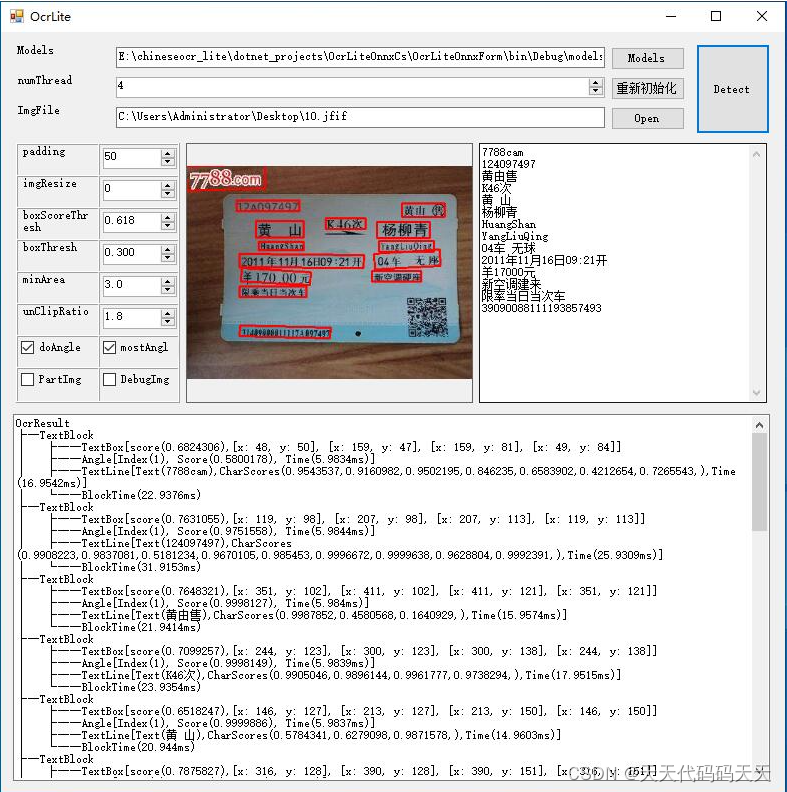Click scroll-up arrow of recognized text box

point(756,155)
